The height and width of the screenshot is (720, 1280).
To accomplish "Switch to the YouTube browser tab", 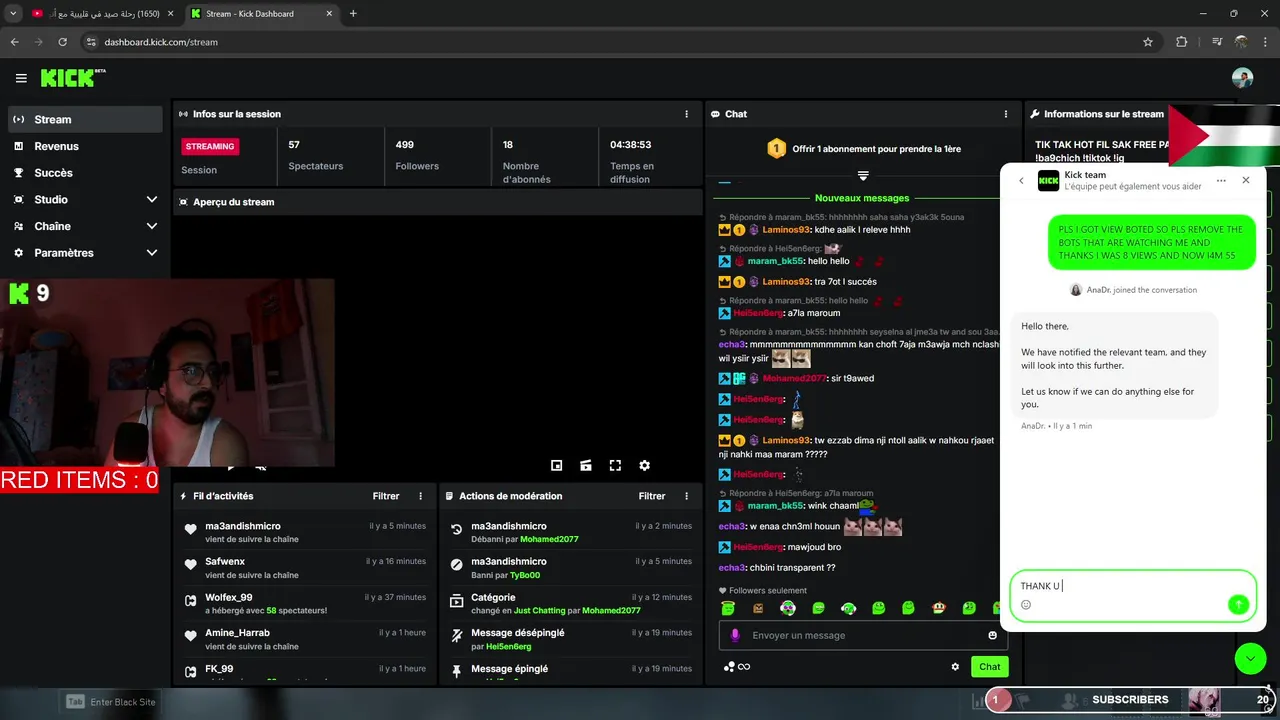I will tap(103, 14).
